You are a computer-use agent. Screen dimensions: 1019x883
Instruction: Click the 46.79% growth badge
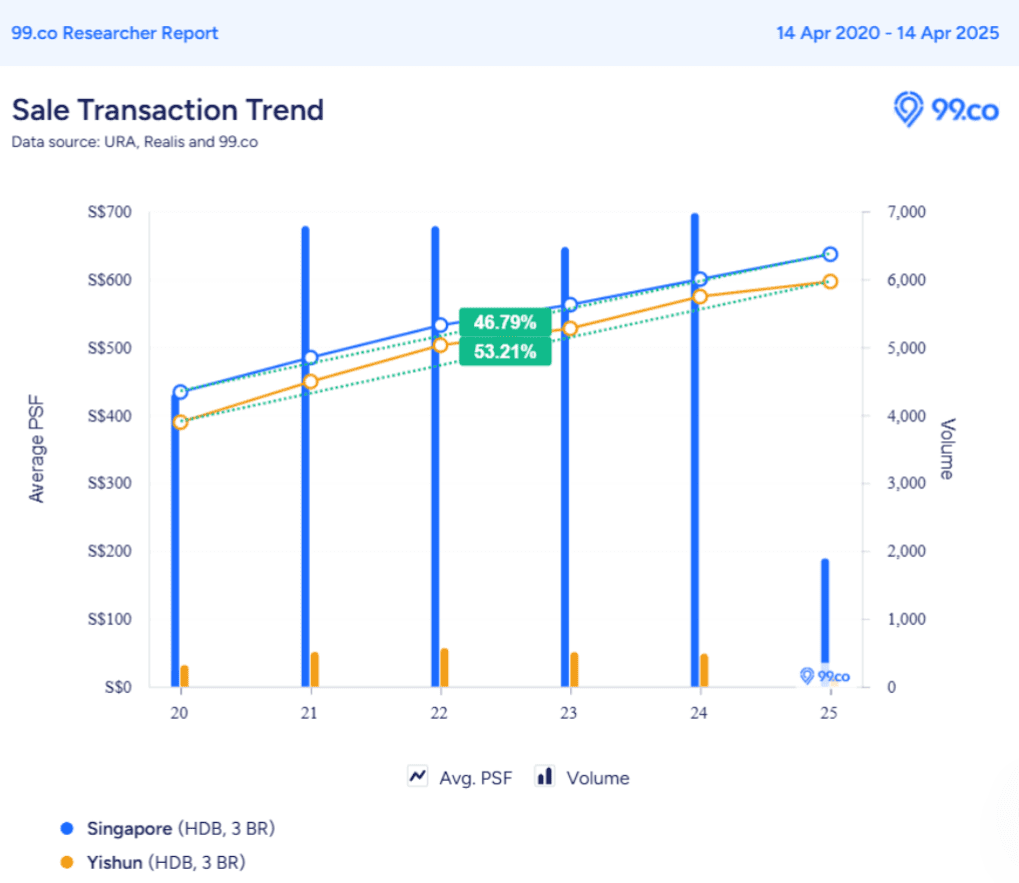click(x=505, y=322)
